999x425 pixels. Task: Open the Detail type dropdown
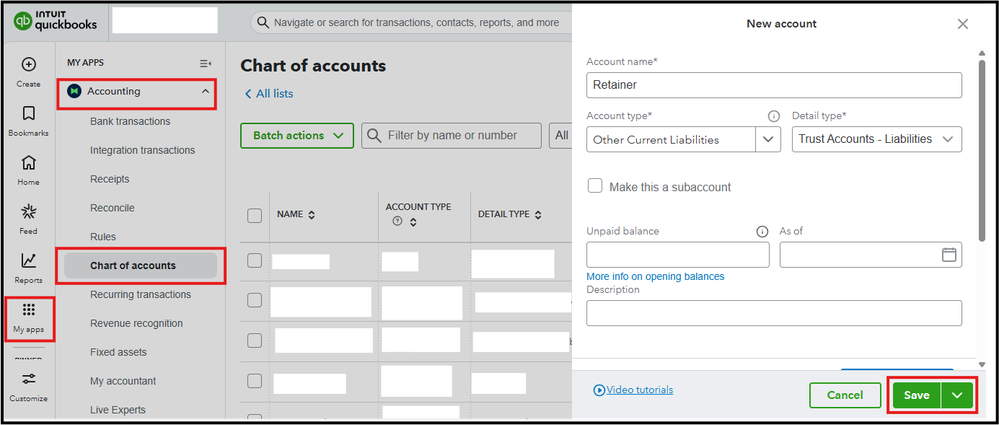(x=876, y=140)
